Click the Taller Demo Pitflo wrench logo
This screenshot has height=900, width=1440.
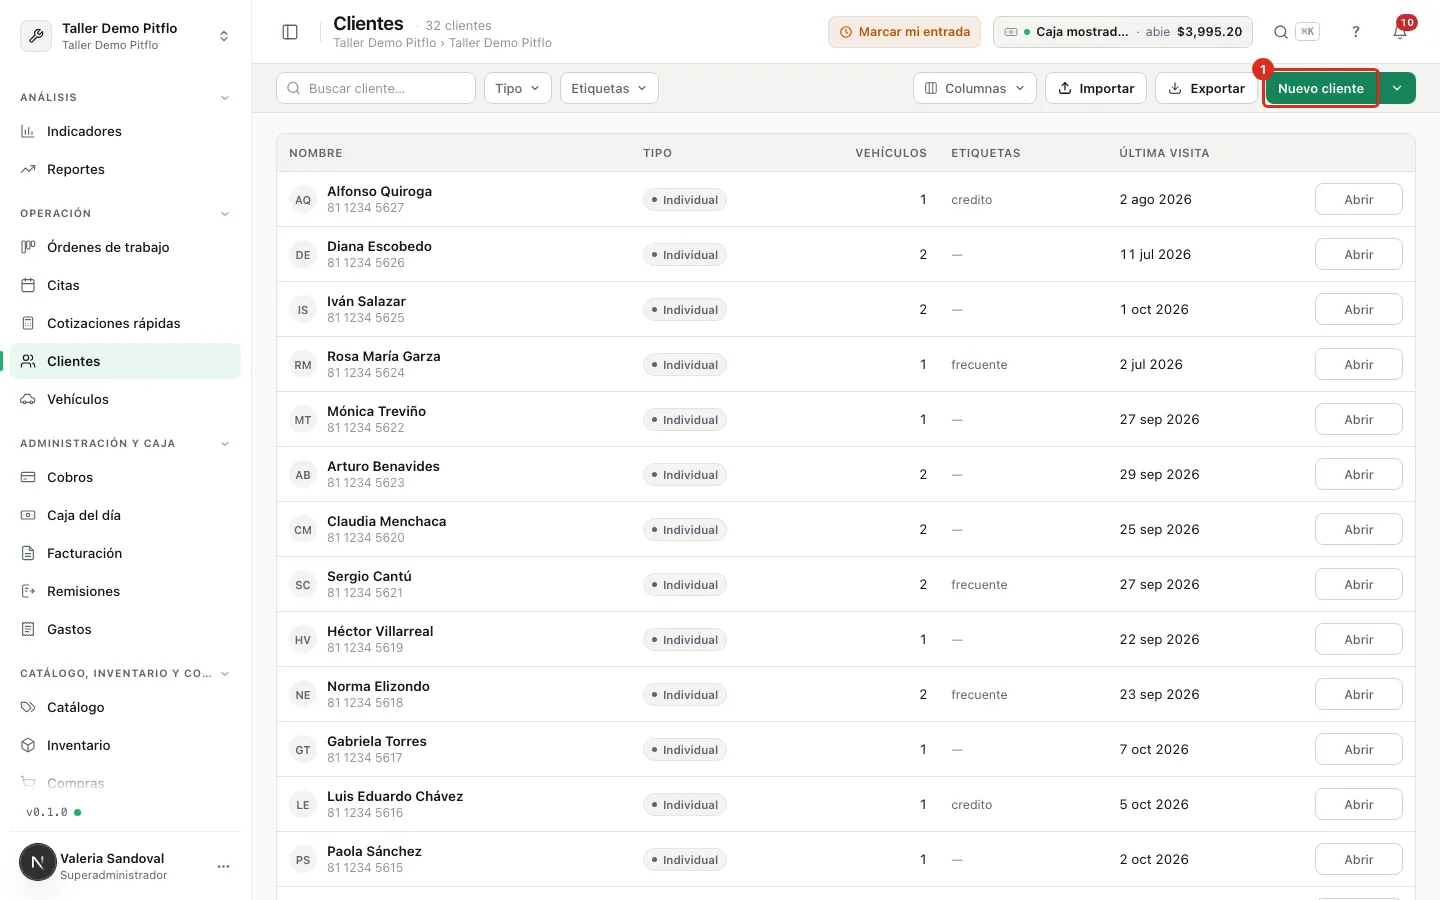(x=36, y=36)
